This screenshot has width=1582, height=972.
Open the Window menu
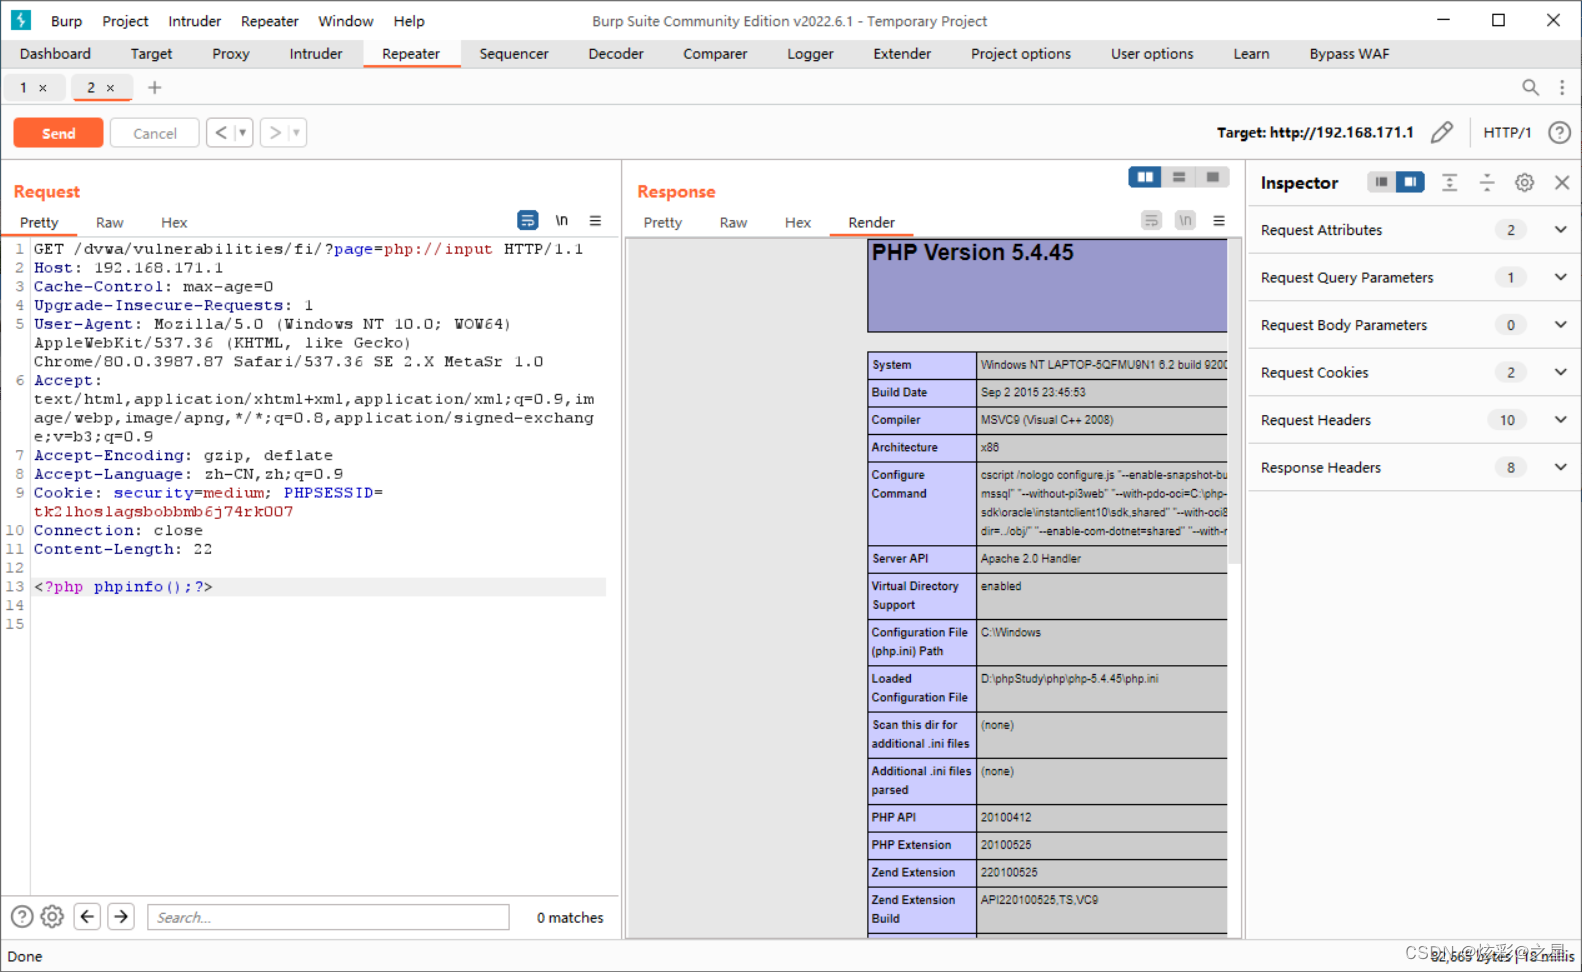pos(345,21)
